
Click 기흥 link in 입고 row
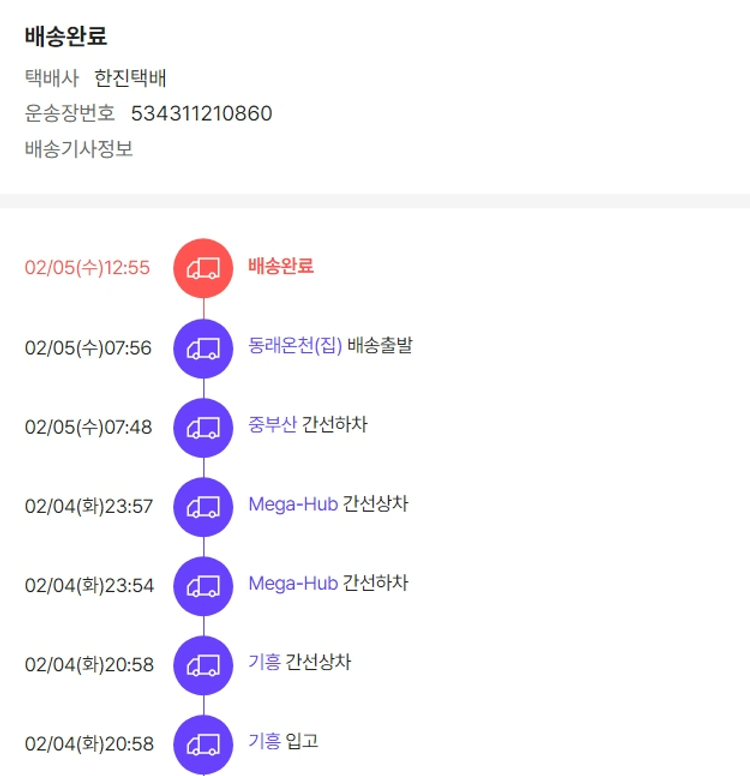coord(264,741)
